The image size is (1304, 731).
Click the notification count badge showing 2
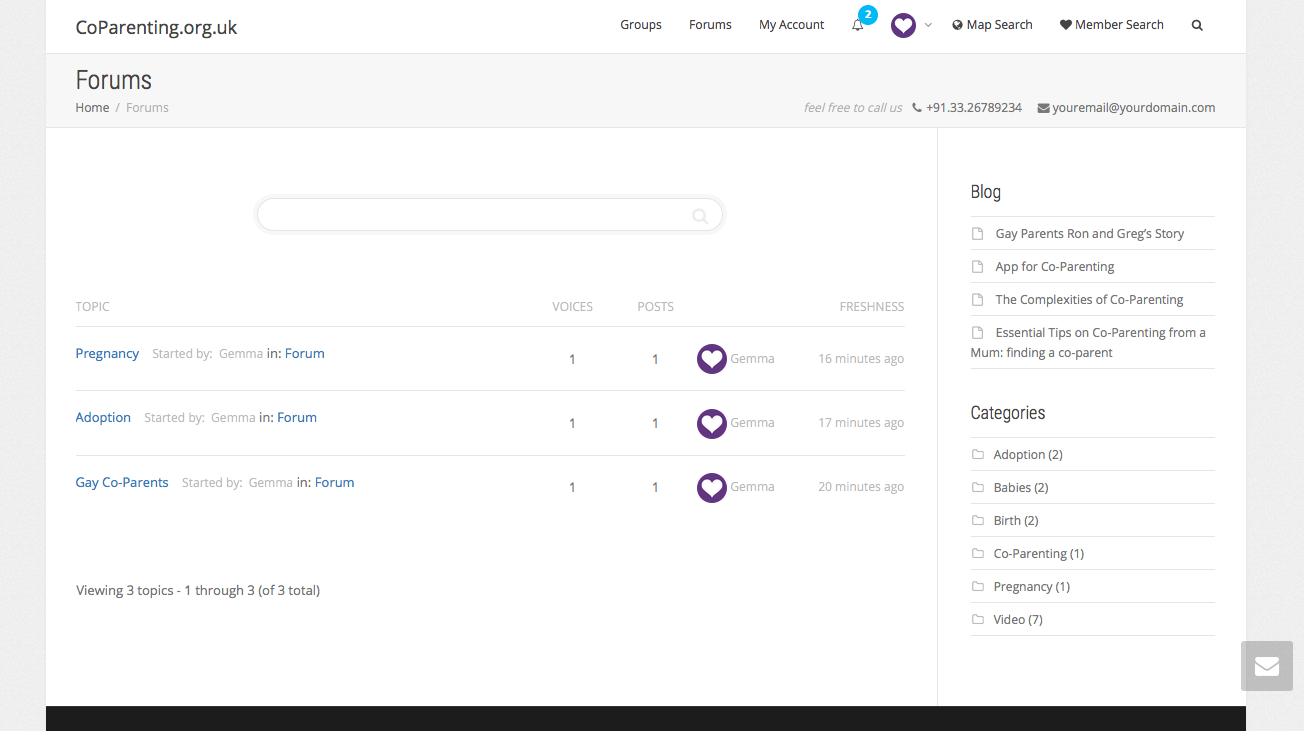coord(868,15)
